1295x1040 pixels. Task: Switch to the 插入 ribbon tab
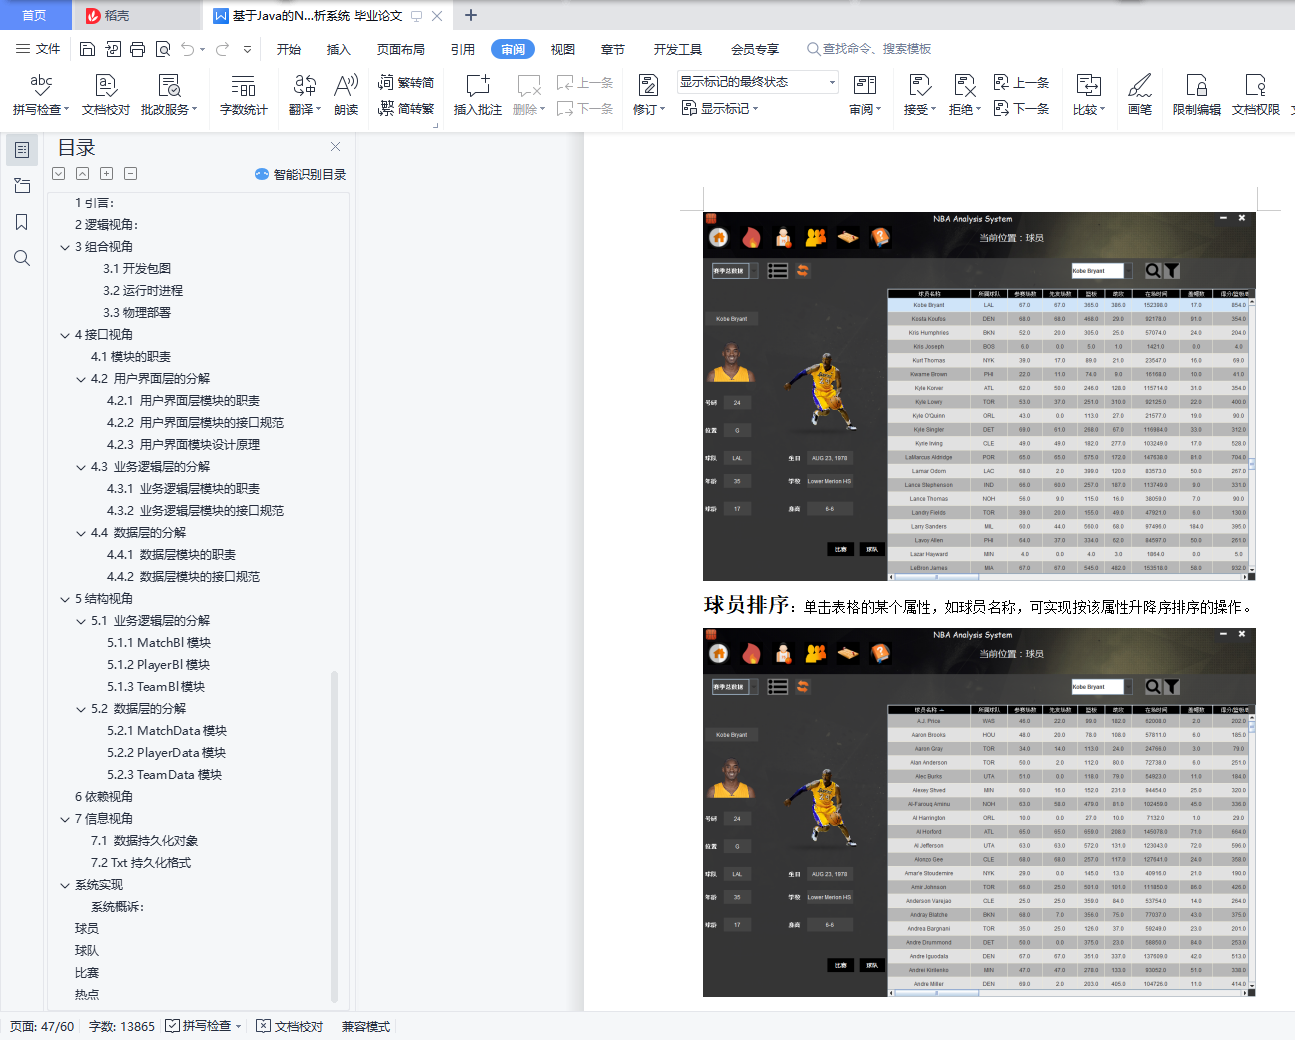[x=339, y=49]
